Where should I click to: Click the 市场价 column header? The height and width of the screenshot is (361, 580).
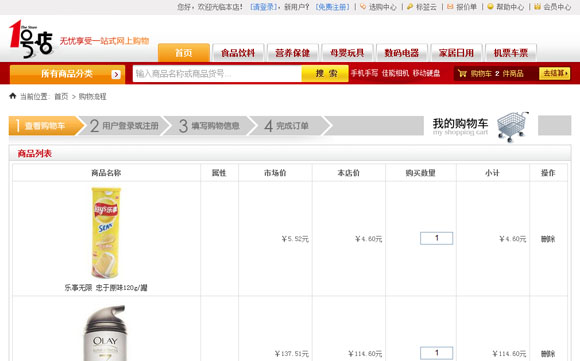(275, 173)
